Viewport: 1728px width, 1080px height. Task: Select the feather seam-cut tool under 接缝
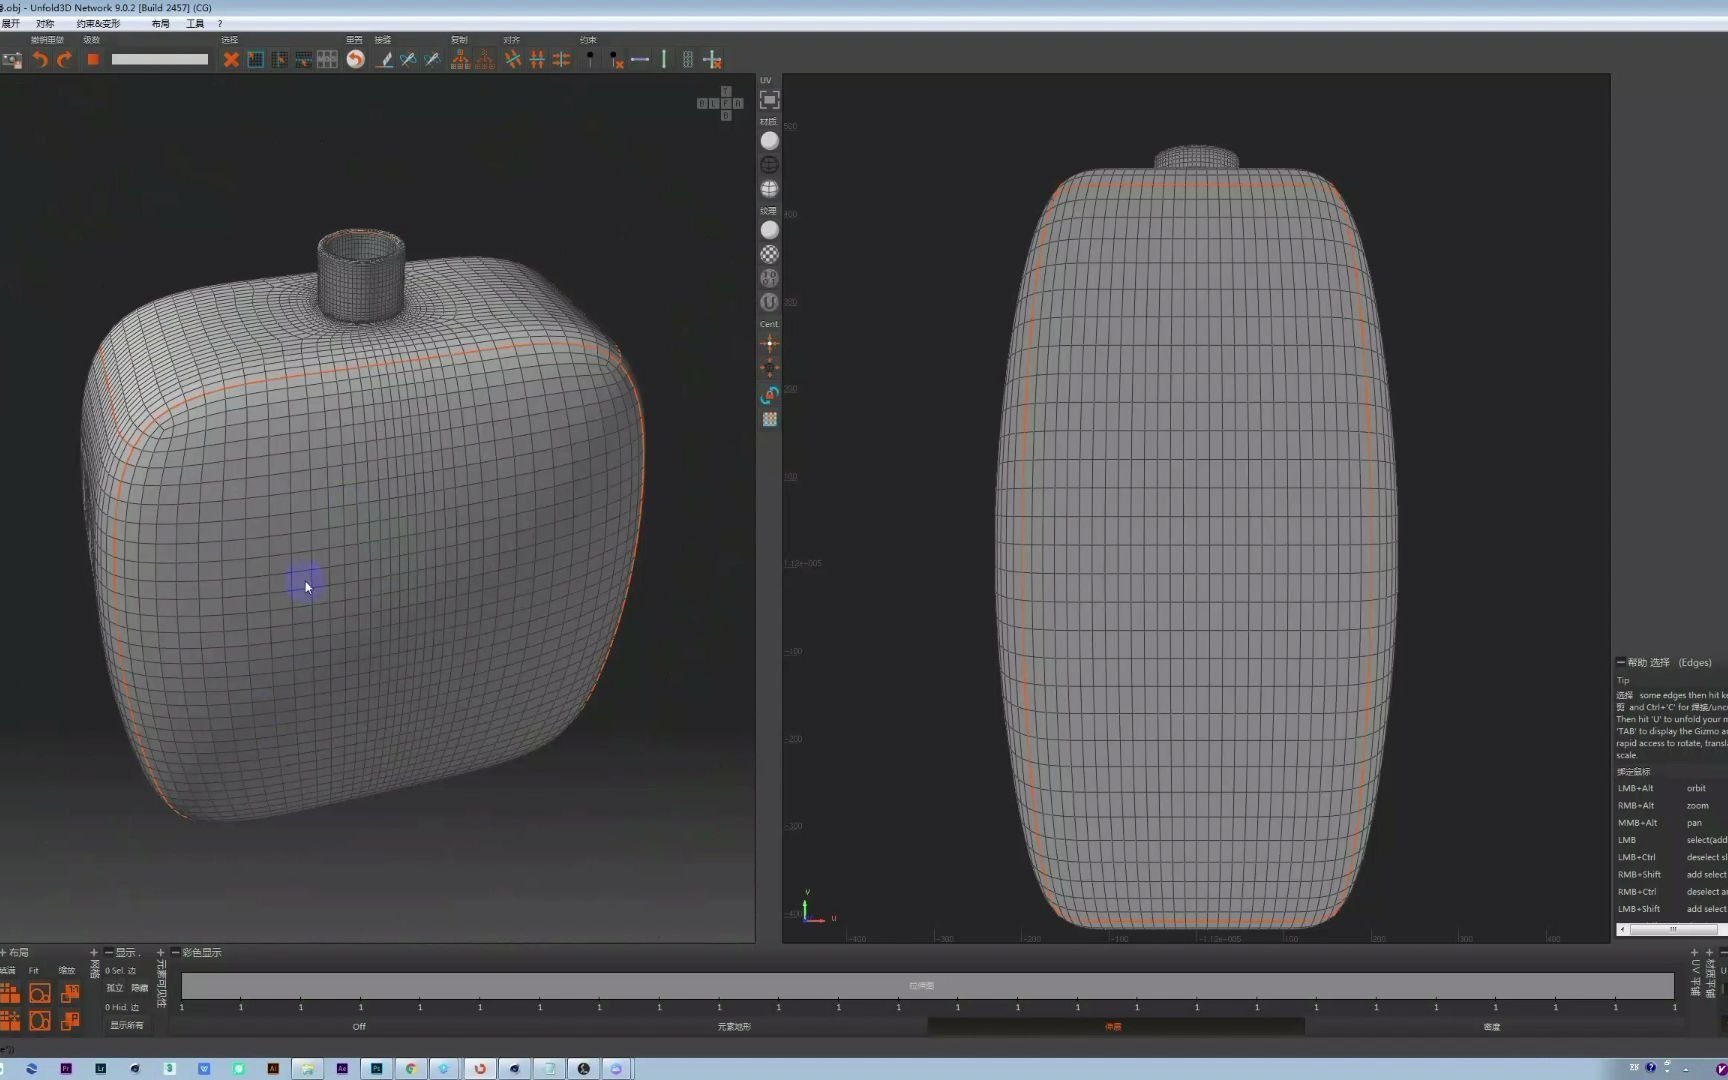384,60
